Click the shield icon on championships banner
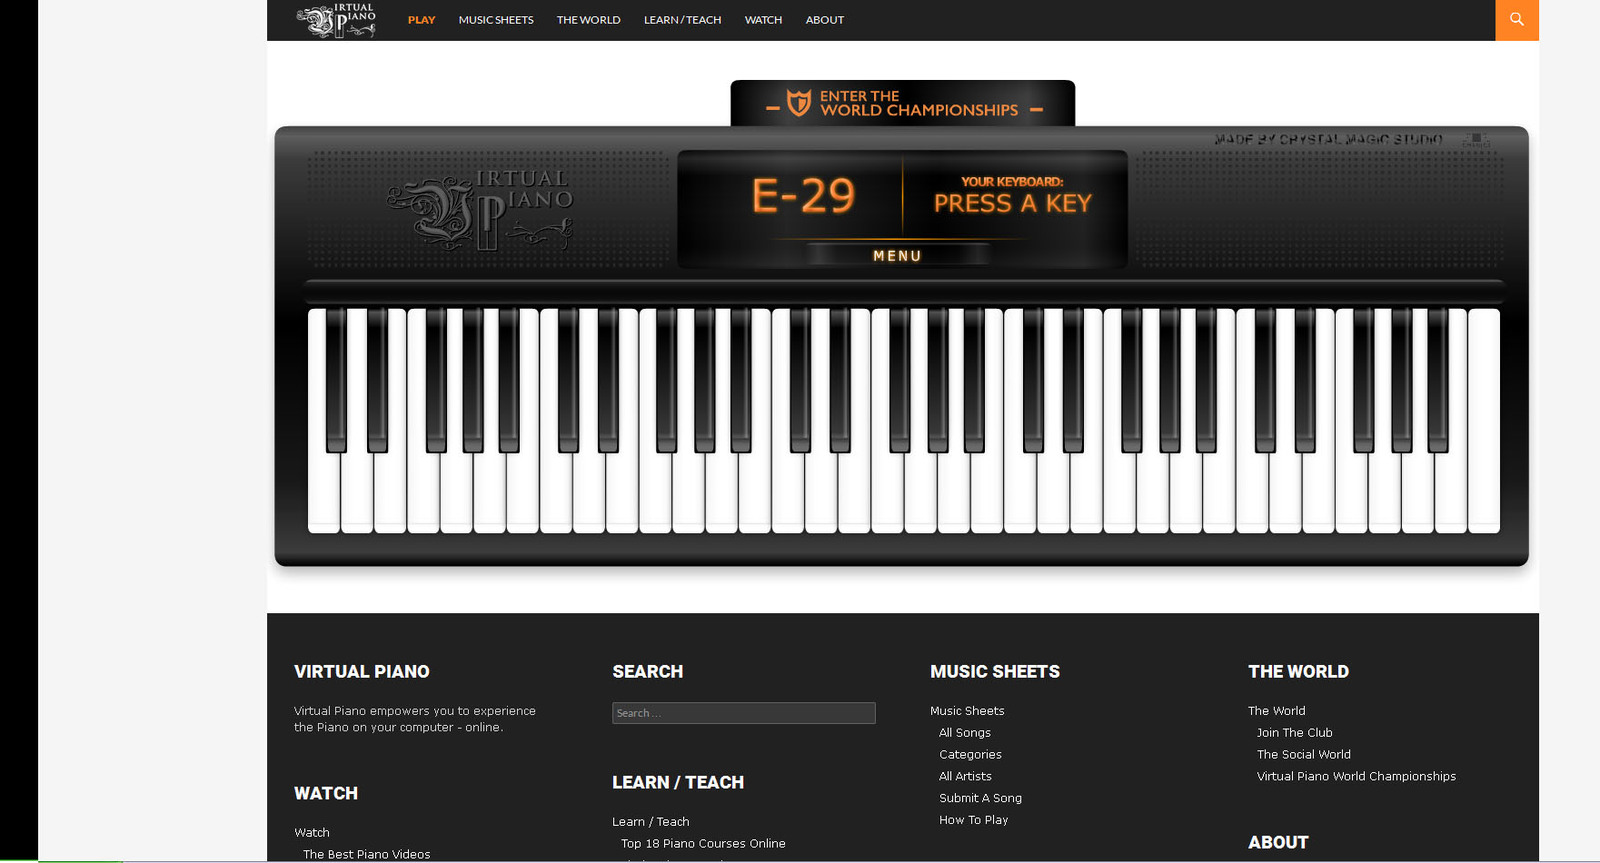This screenshot has width=1600, height=863. [799, 103]
